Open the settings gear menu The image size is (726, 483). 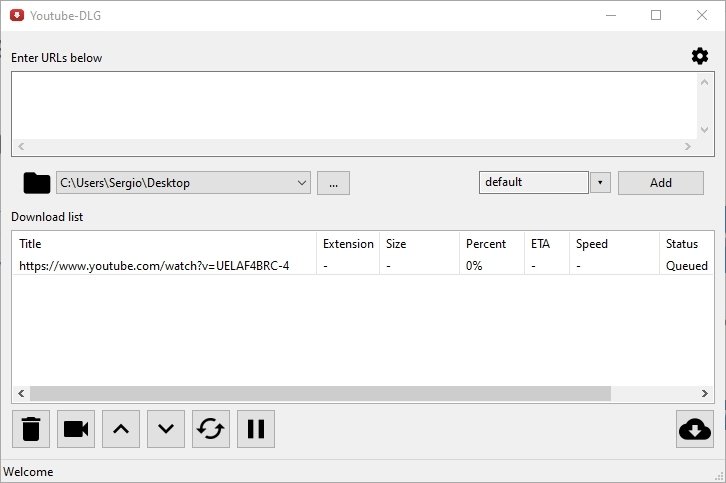pos(700,56)
